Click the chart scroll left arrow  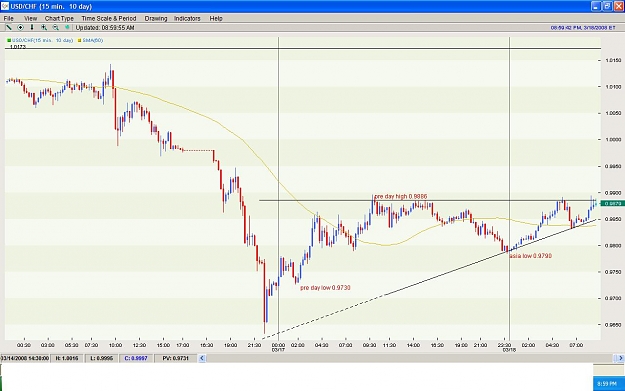tap(202, 358)
